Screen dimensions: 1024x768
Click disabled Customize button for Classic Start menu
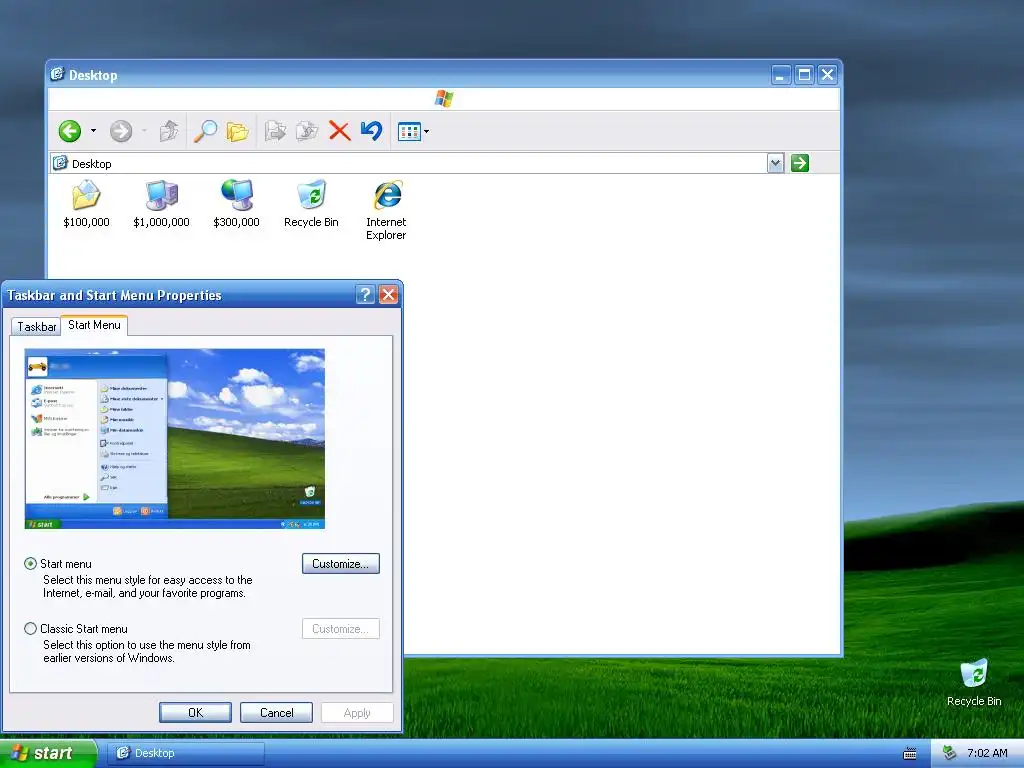(341, 628)
